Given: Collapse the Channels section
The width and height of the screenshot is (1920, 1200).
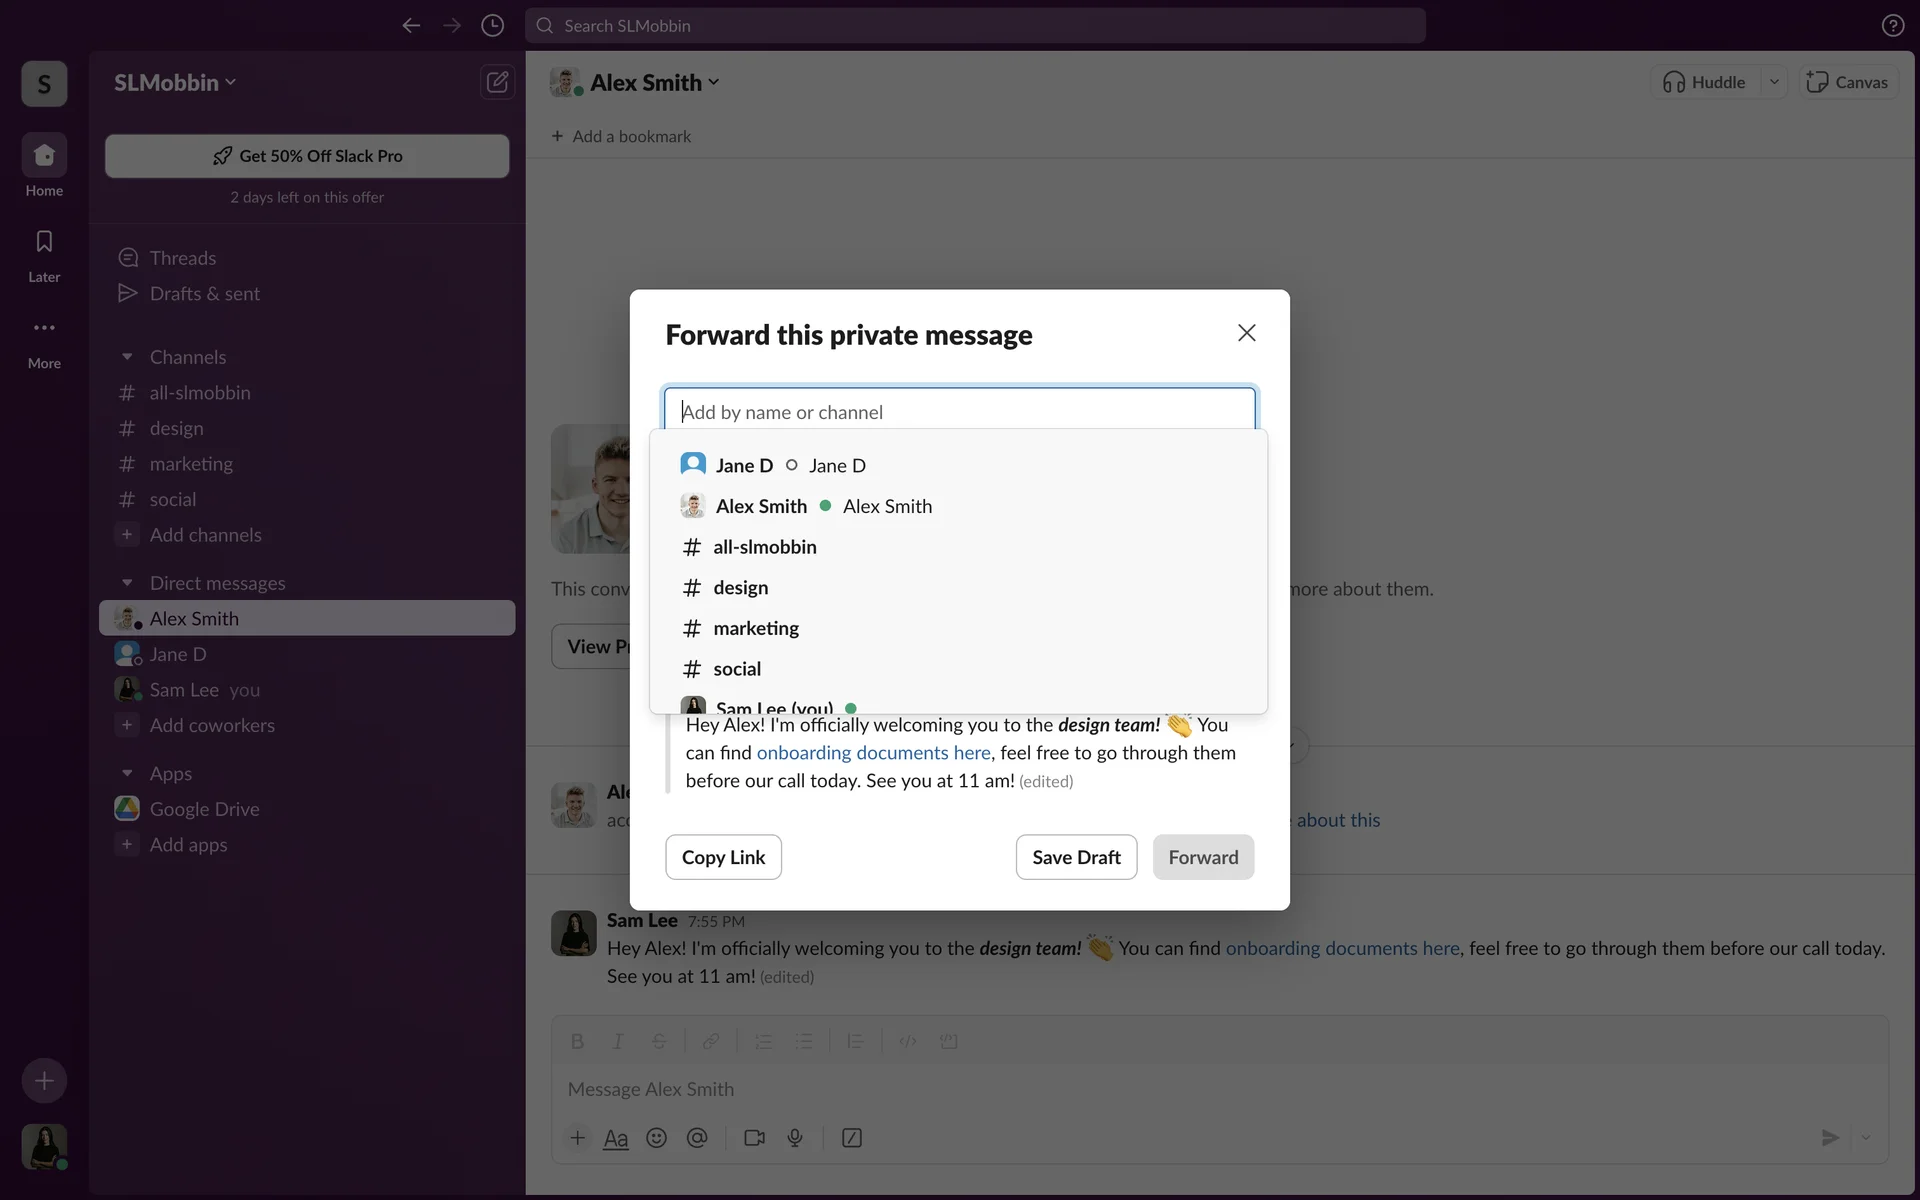Looking at the screenshot, I should (x=127, y=357).
